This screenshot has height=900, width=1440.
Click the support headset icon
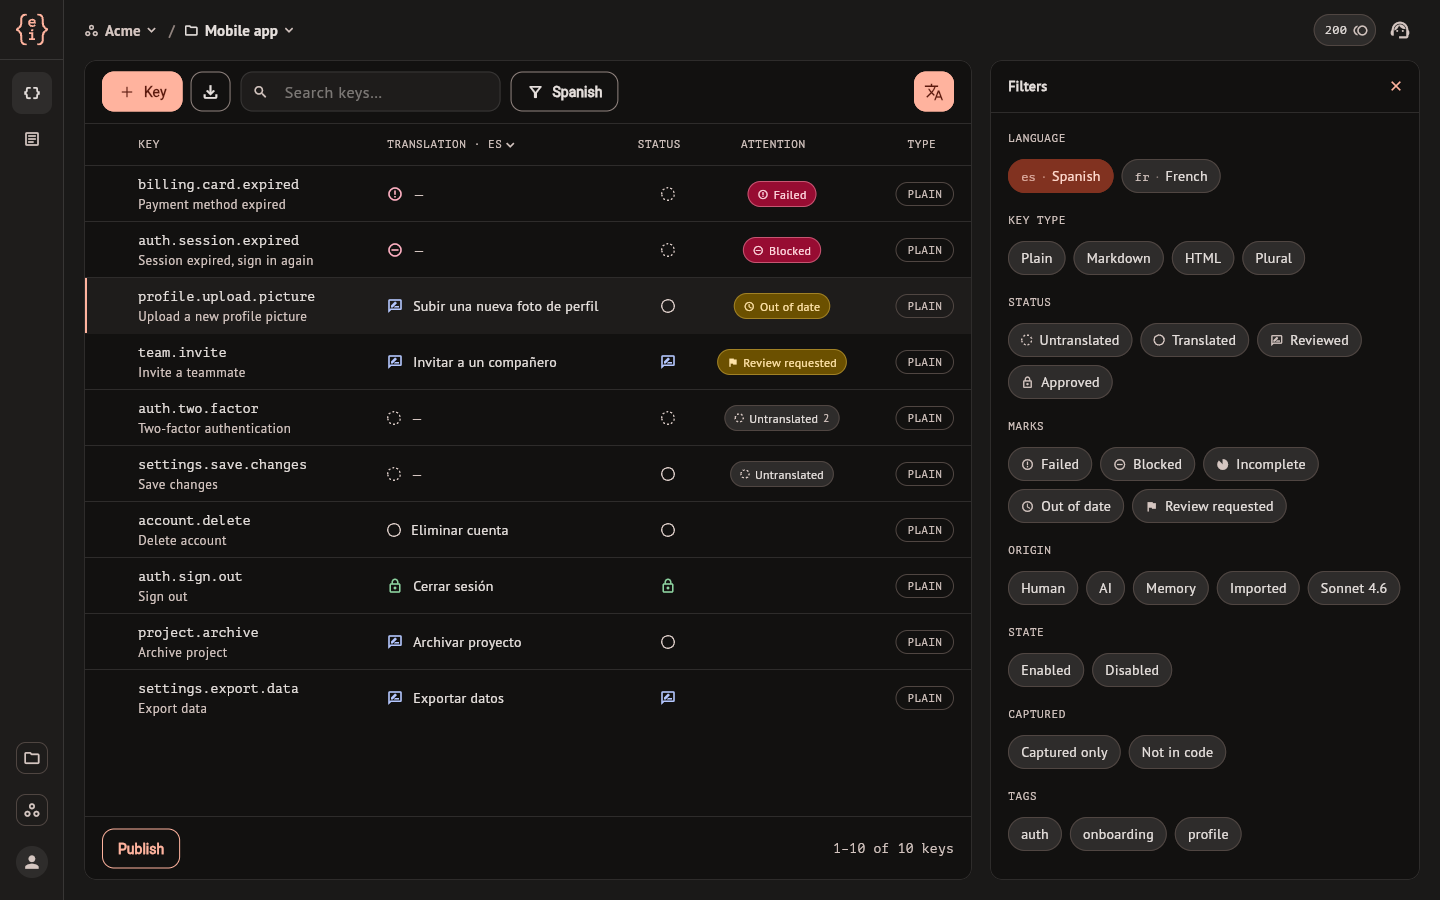[x=1400, y=30]
